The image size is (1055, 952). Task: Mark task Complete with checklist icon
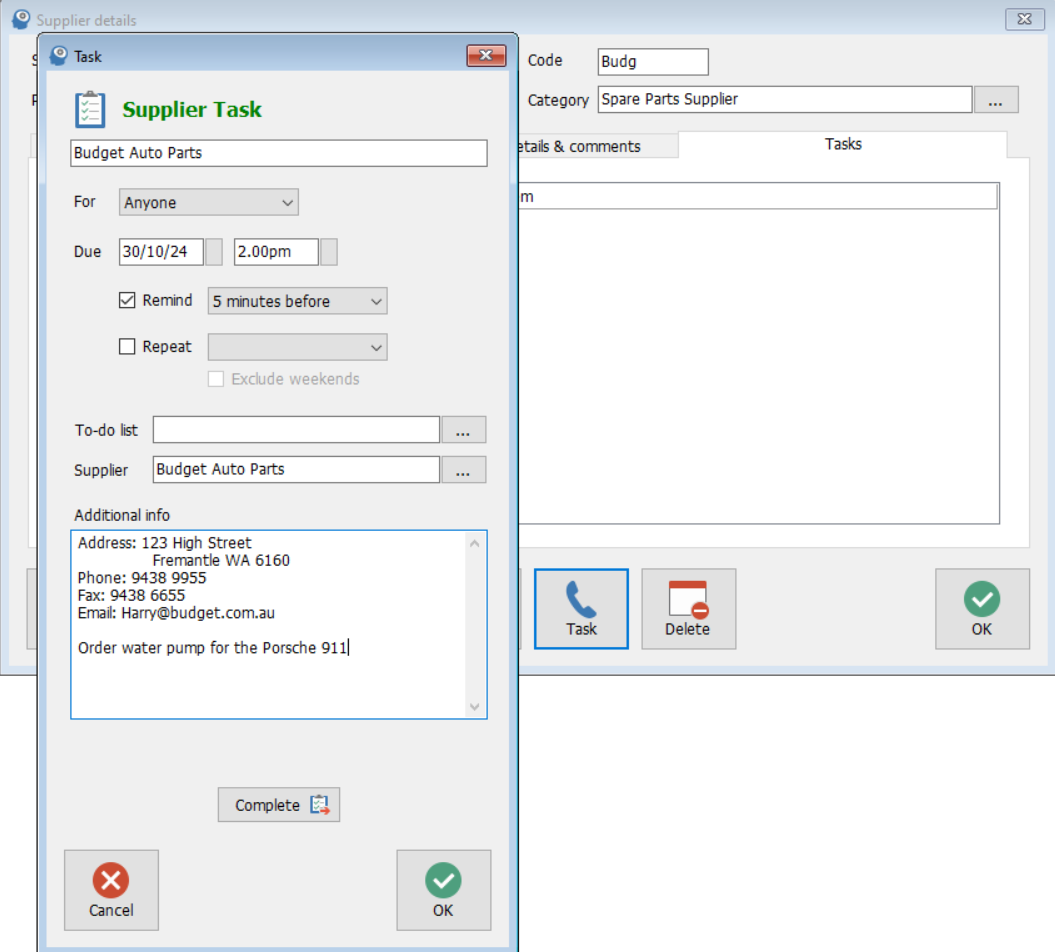point(279,805)
